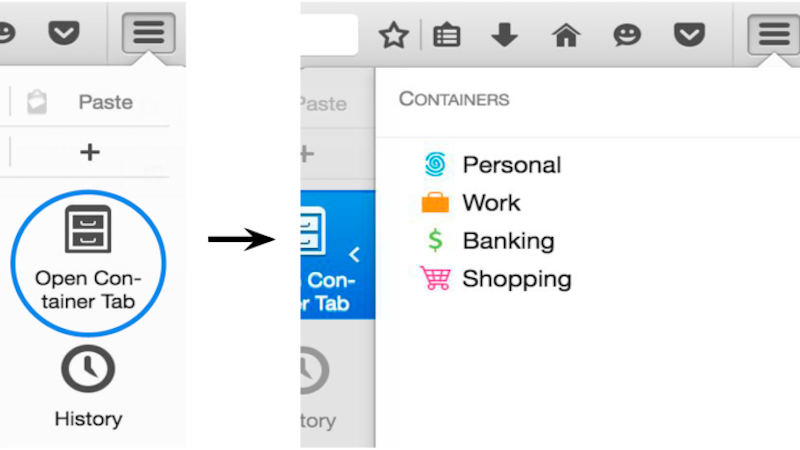This screenshot has height=450, width=800.
Task: Click the highlighted Container Tab blue item
Action: [x=338, y=255]
